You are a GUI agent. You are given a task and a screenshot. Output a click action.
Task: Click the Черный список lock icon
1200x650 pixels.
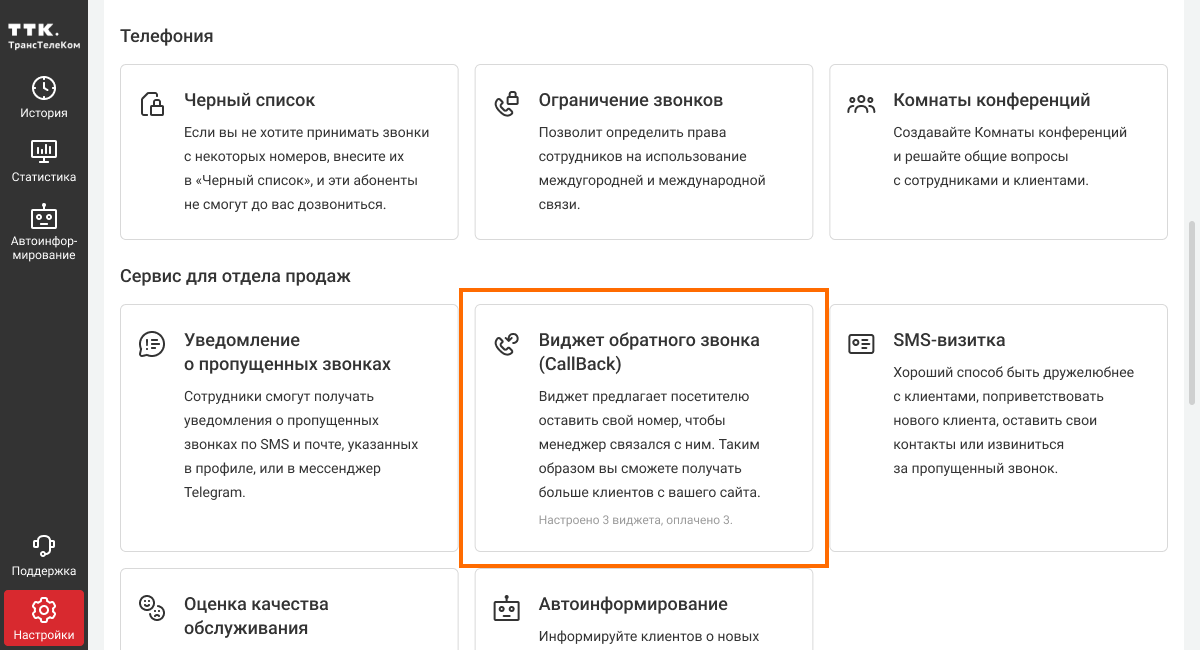click(152, 104)
